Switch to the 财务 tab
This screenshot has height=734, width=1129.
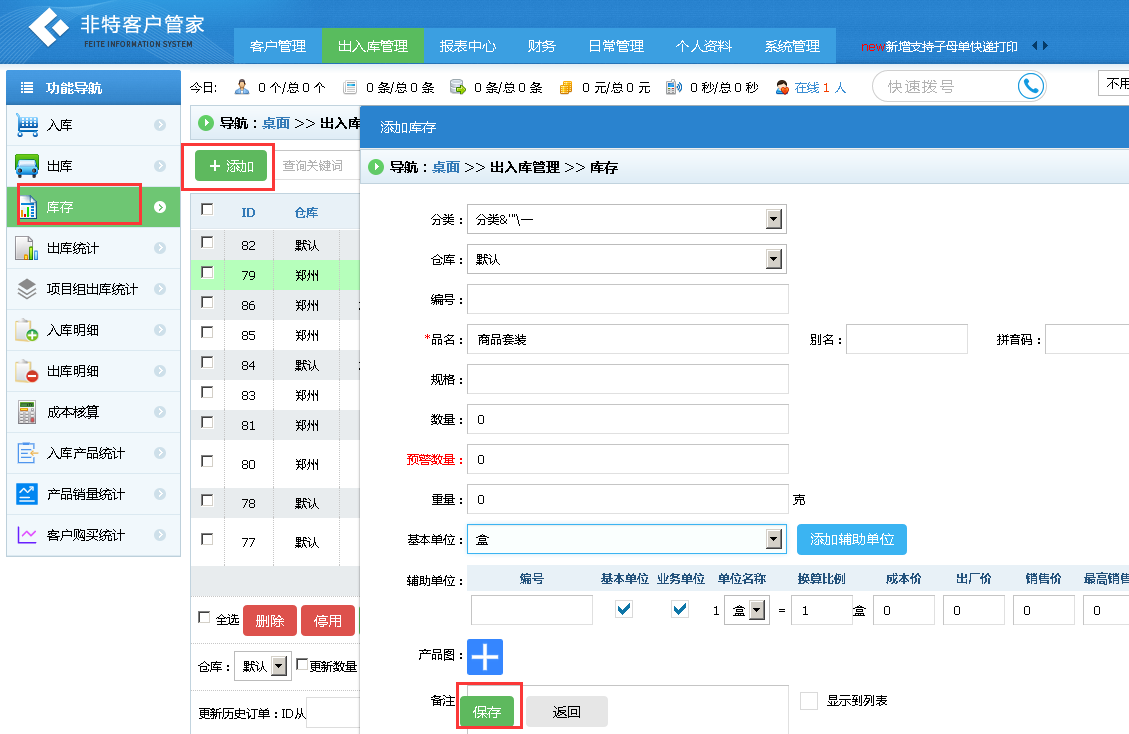(x=541, y=46)
